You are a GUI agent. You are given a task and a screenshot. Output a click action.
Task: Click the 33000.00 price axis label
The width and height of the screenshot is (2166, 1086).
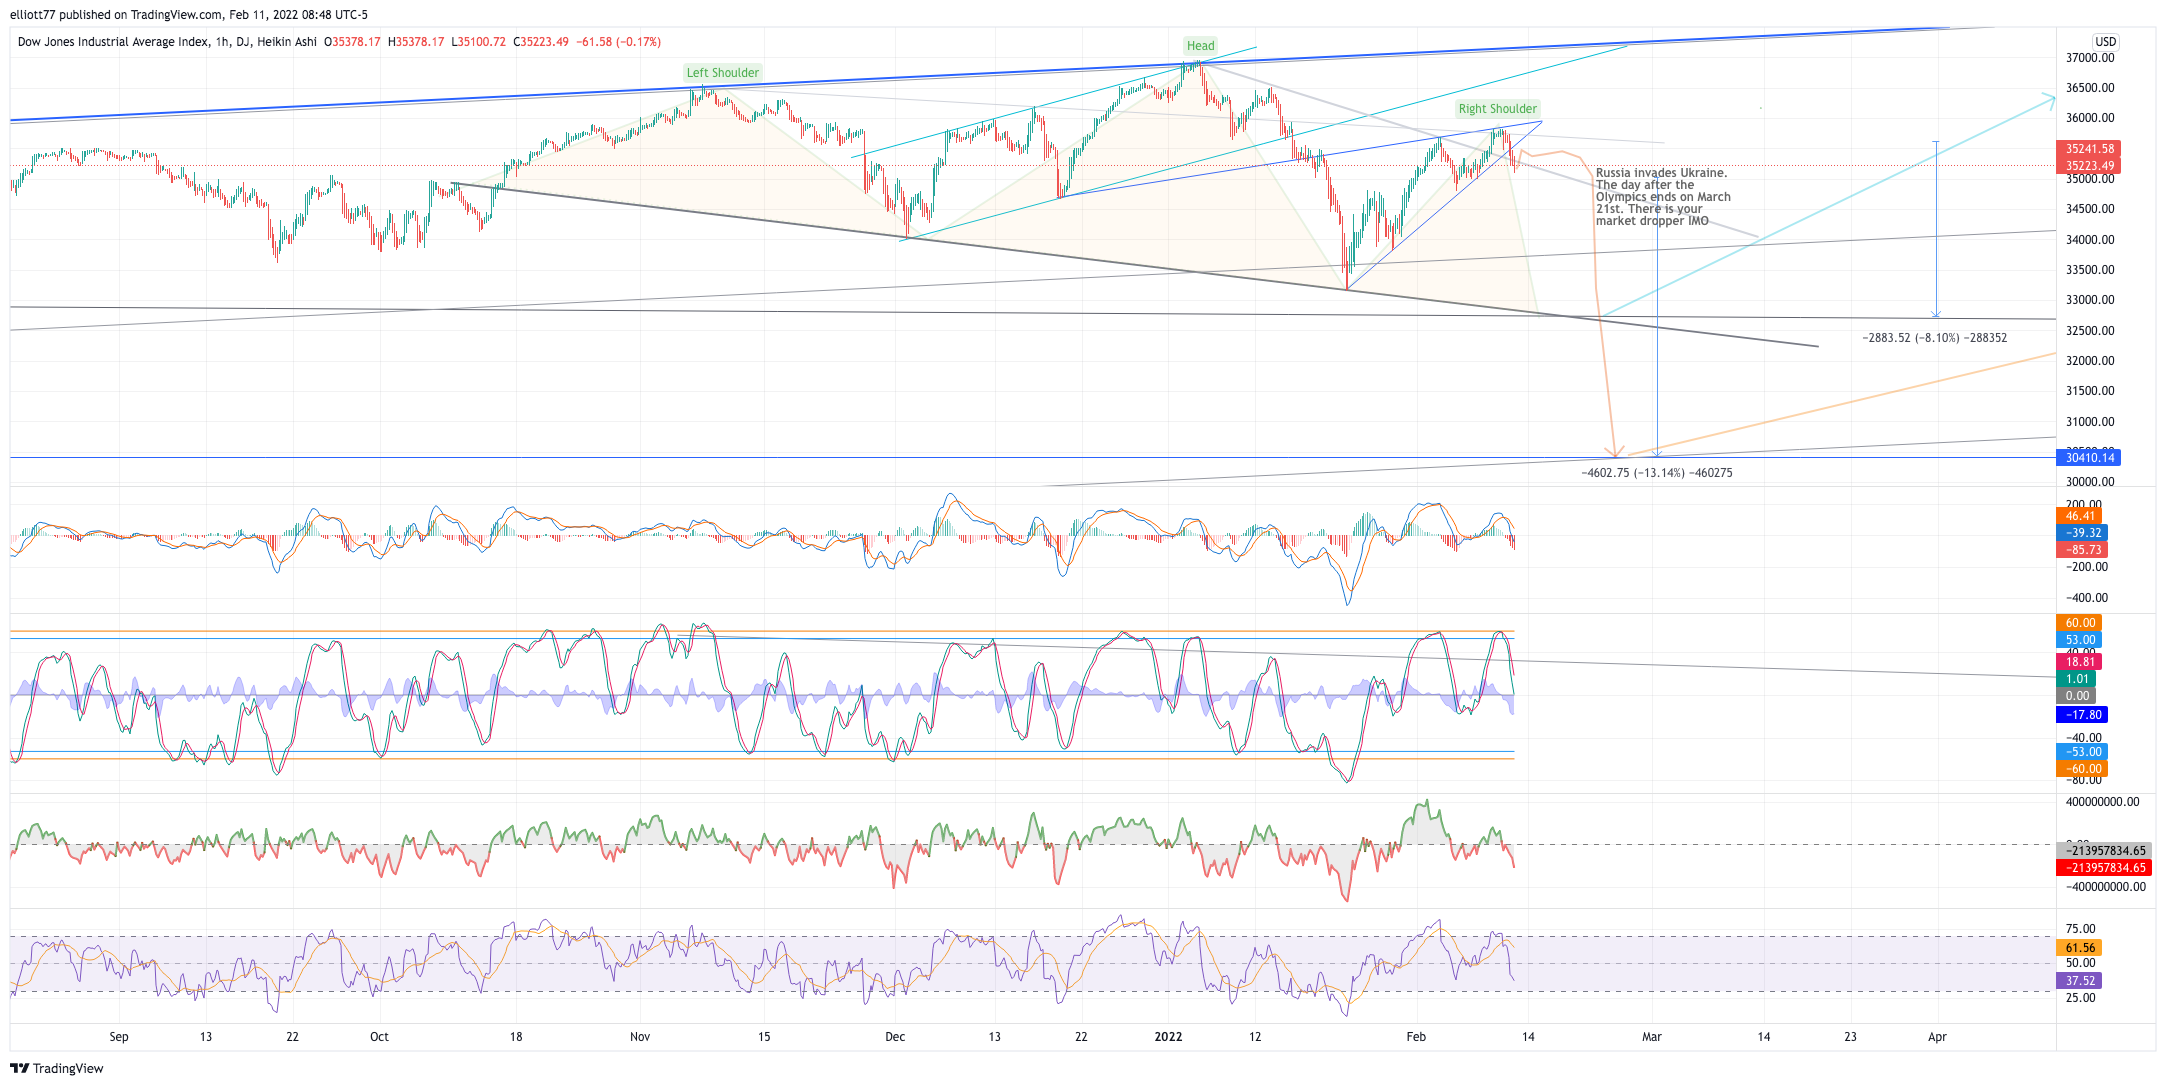click(2090, 300)
